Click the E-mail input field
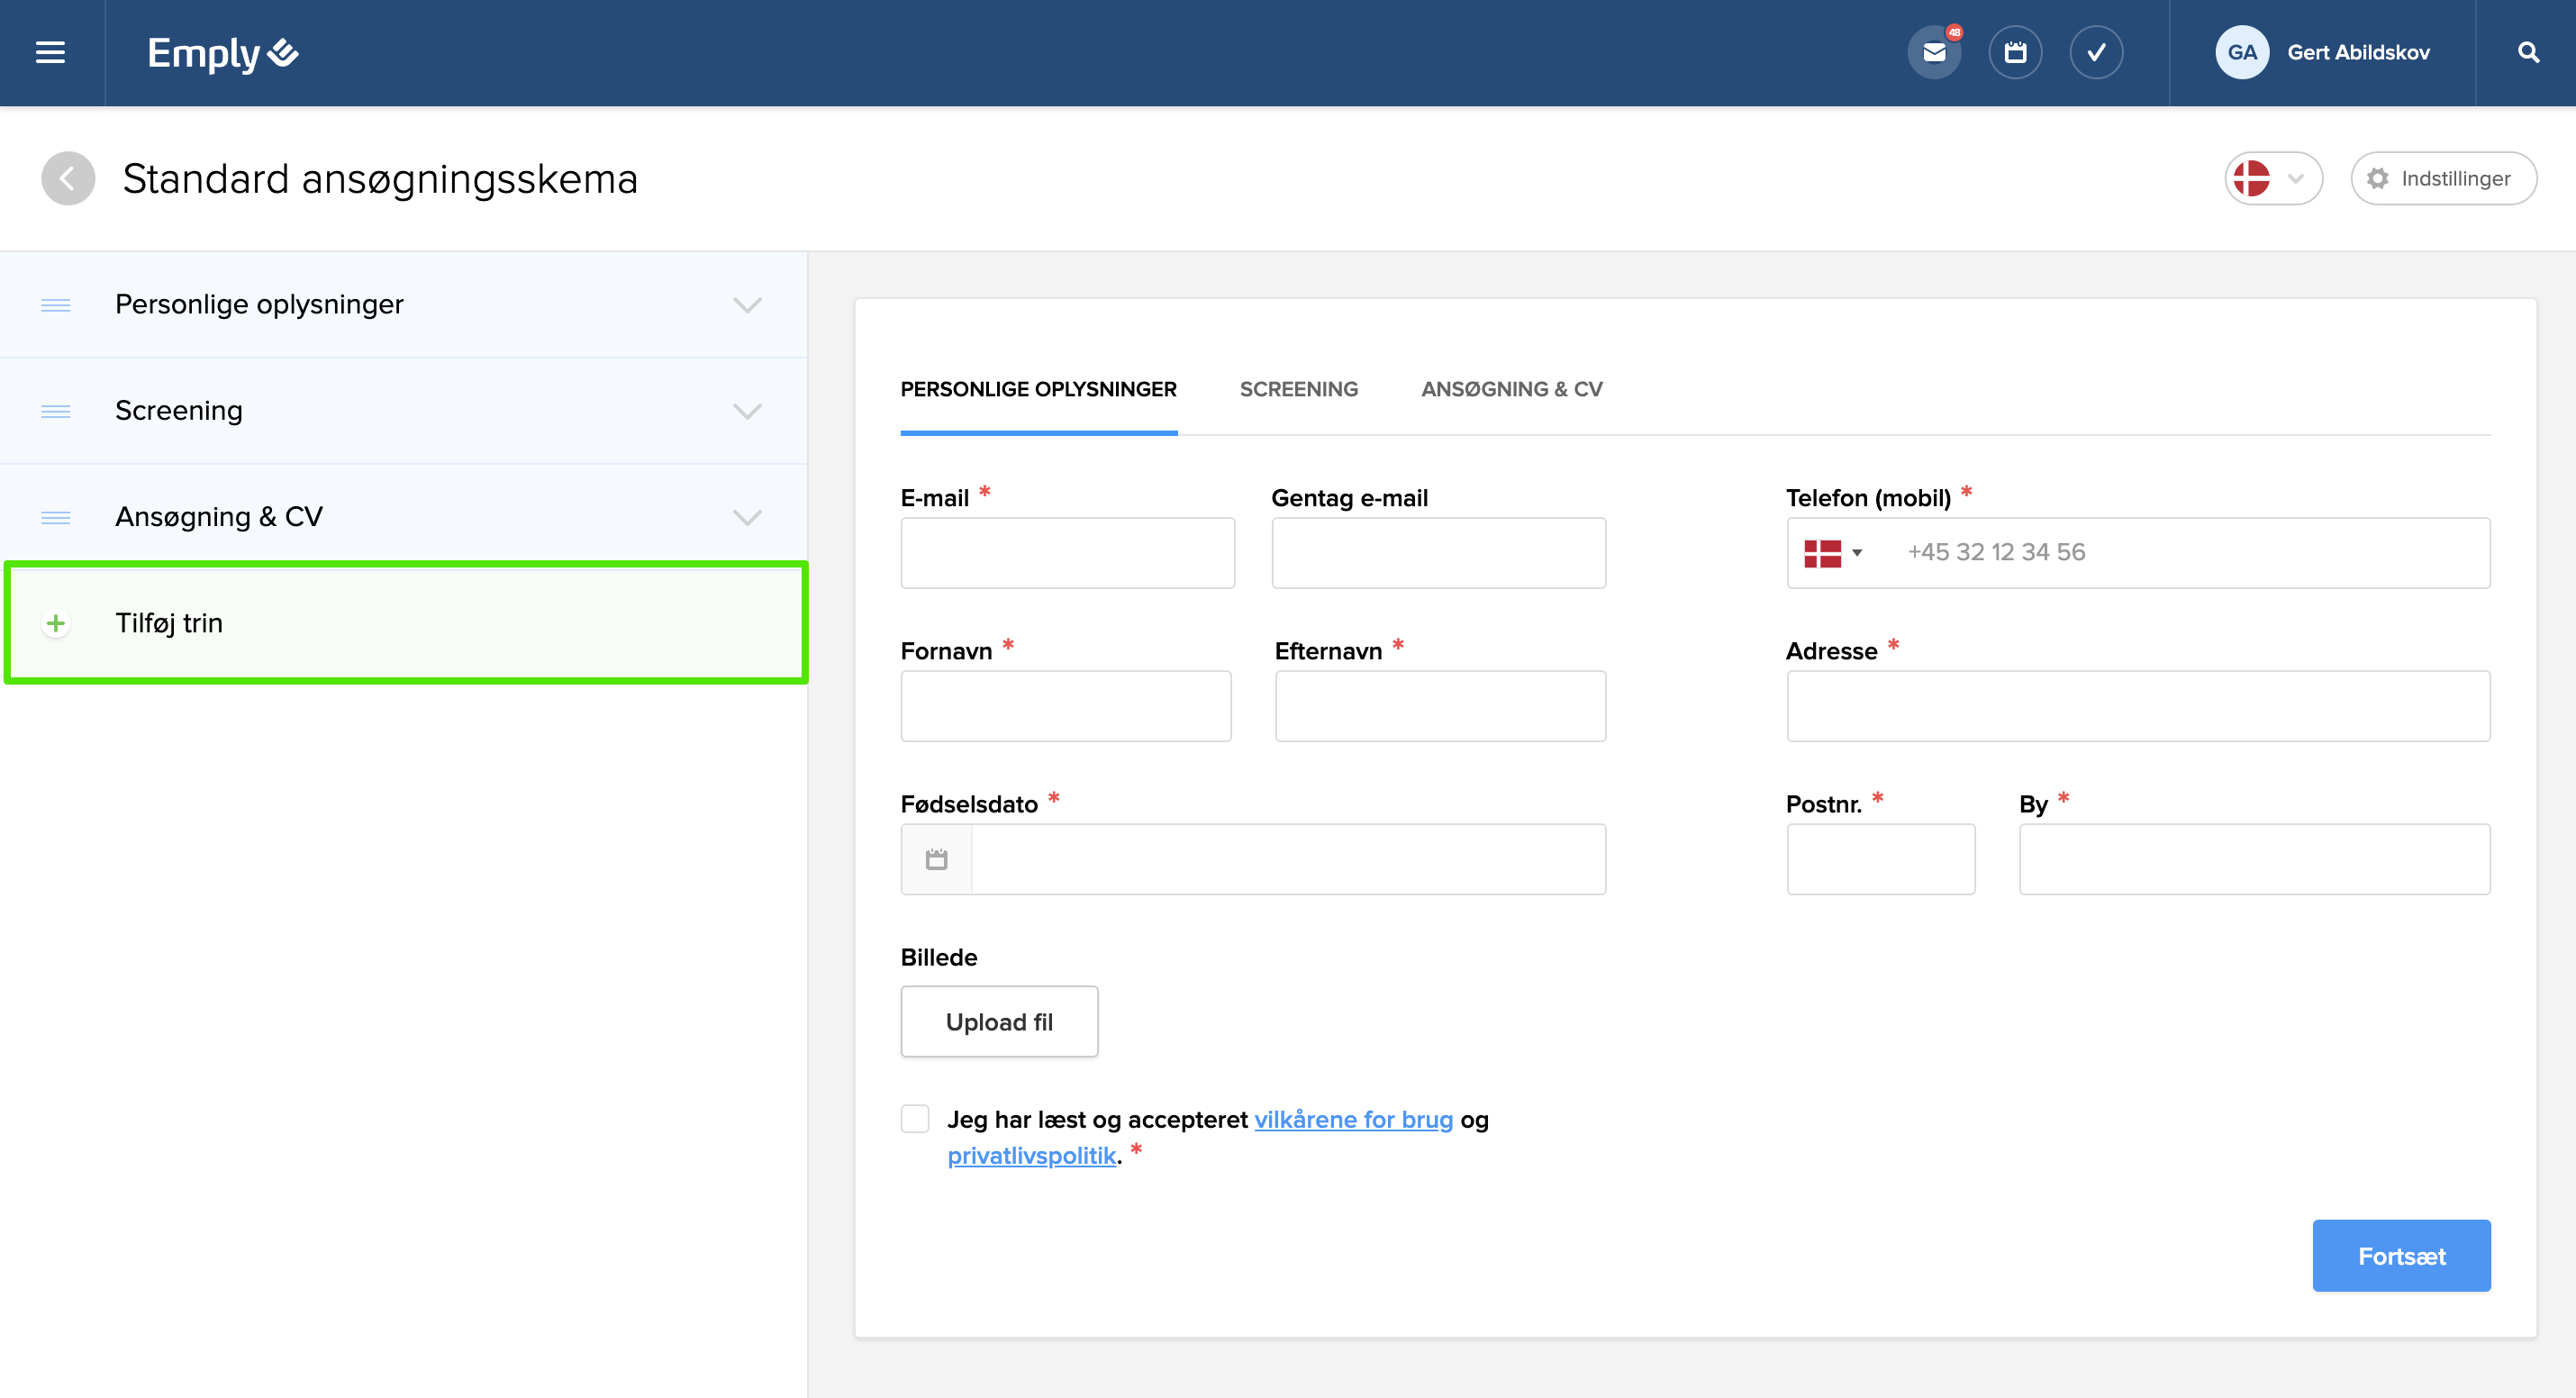This screenshot has height=1398, width=2576. [x=1067, y=553]
